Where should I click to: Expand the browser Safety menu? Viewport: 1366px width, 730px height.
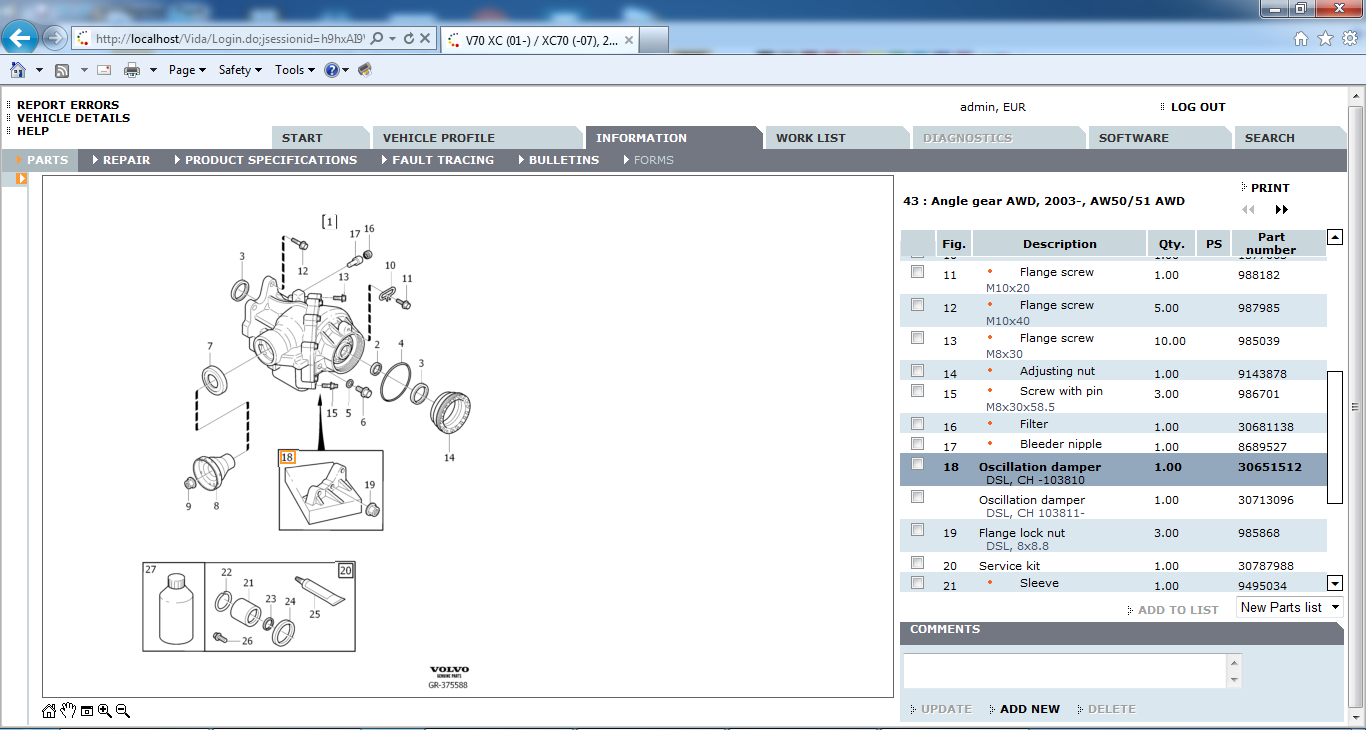(240, 70)
